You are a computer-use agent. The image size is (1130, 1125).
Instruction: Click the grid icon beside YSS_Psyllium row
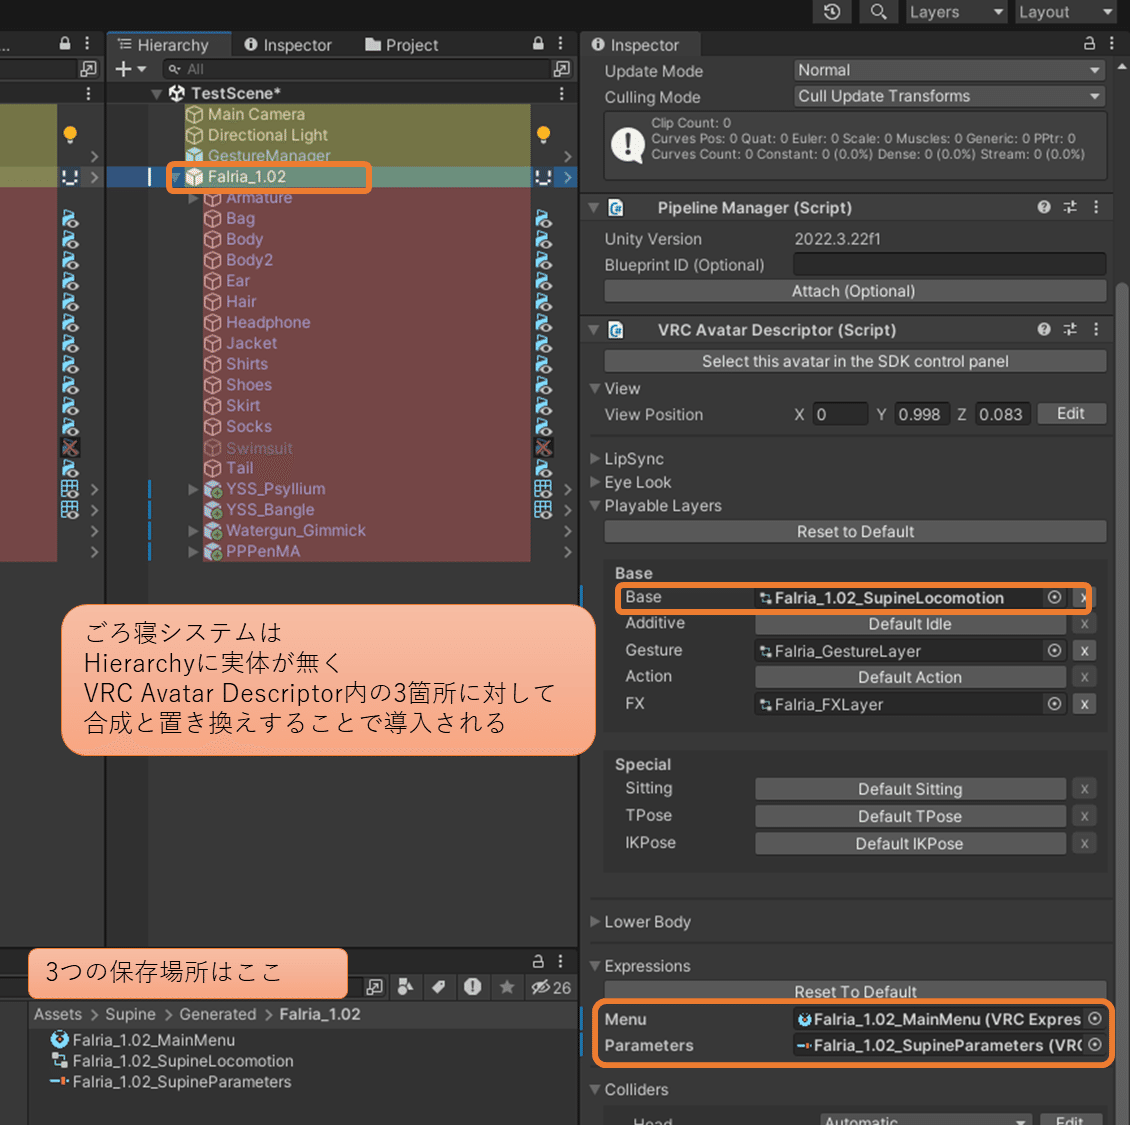[x=543, y=489]
